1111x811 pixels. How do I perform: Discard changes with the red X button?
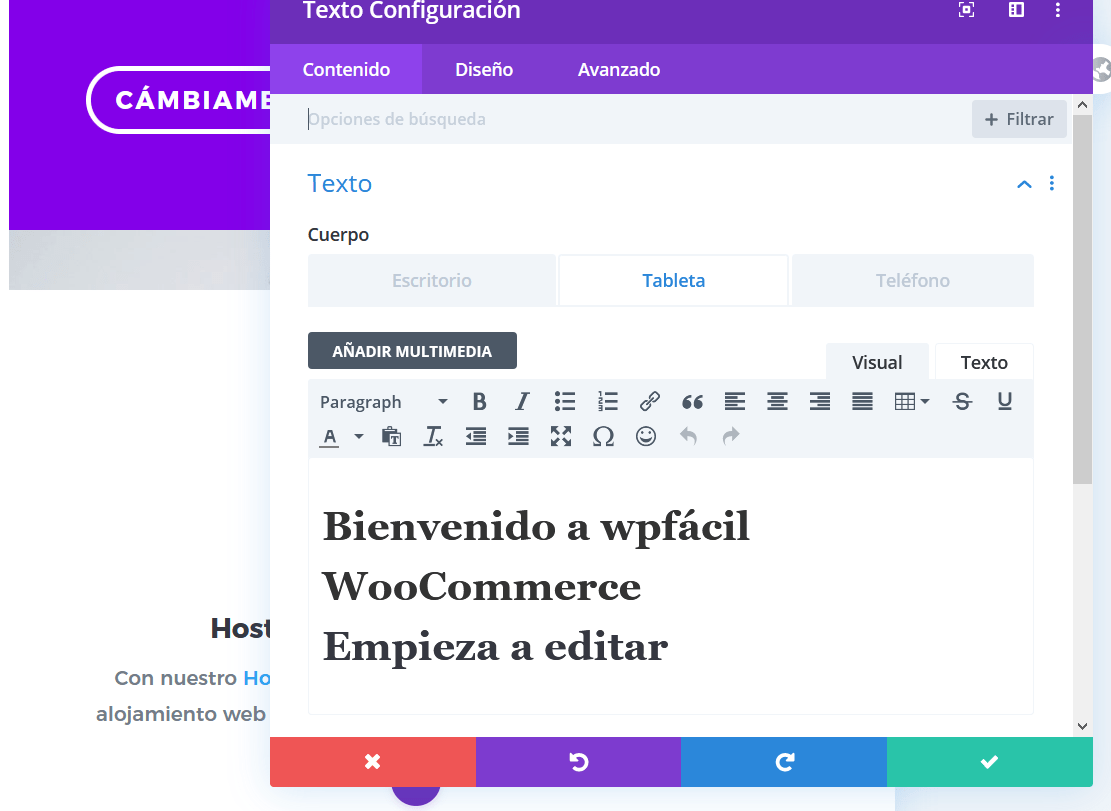(373, 761)
